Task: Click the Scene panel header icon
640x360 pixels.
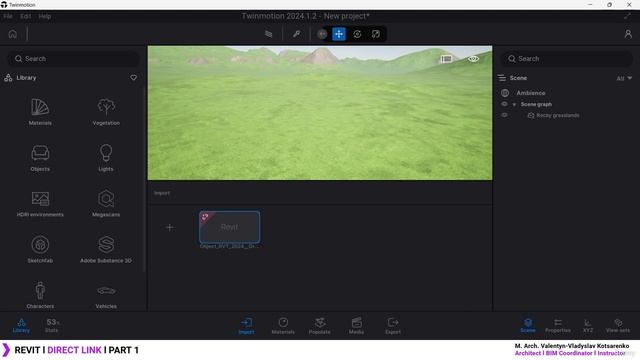Action: click(502, 78)
